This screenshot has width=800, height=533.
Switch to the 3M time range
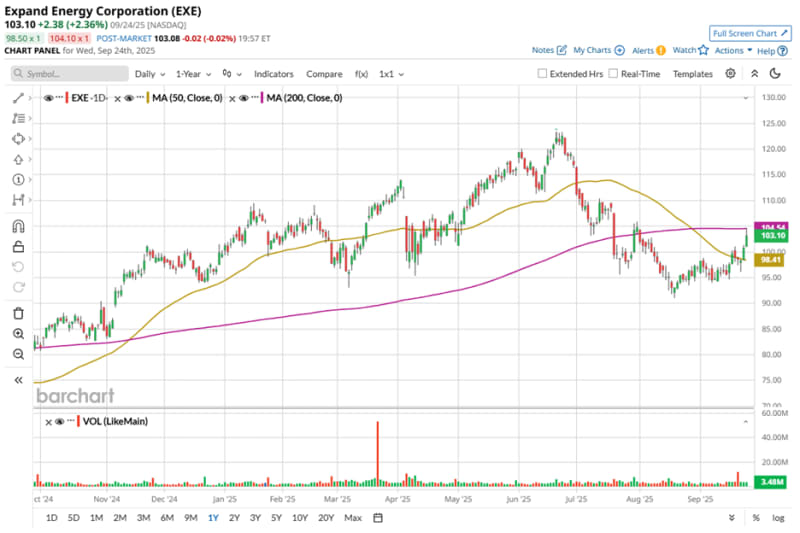click(x=143, y=517)
